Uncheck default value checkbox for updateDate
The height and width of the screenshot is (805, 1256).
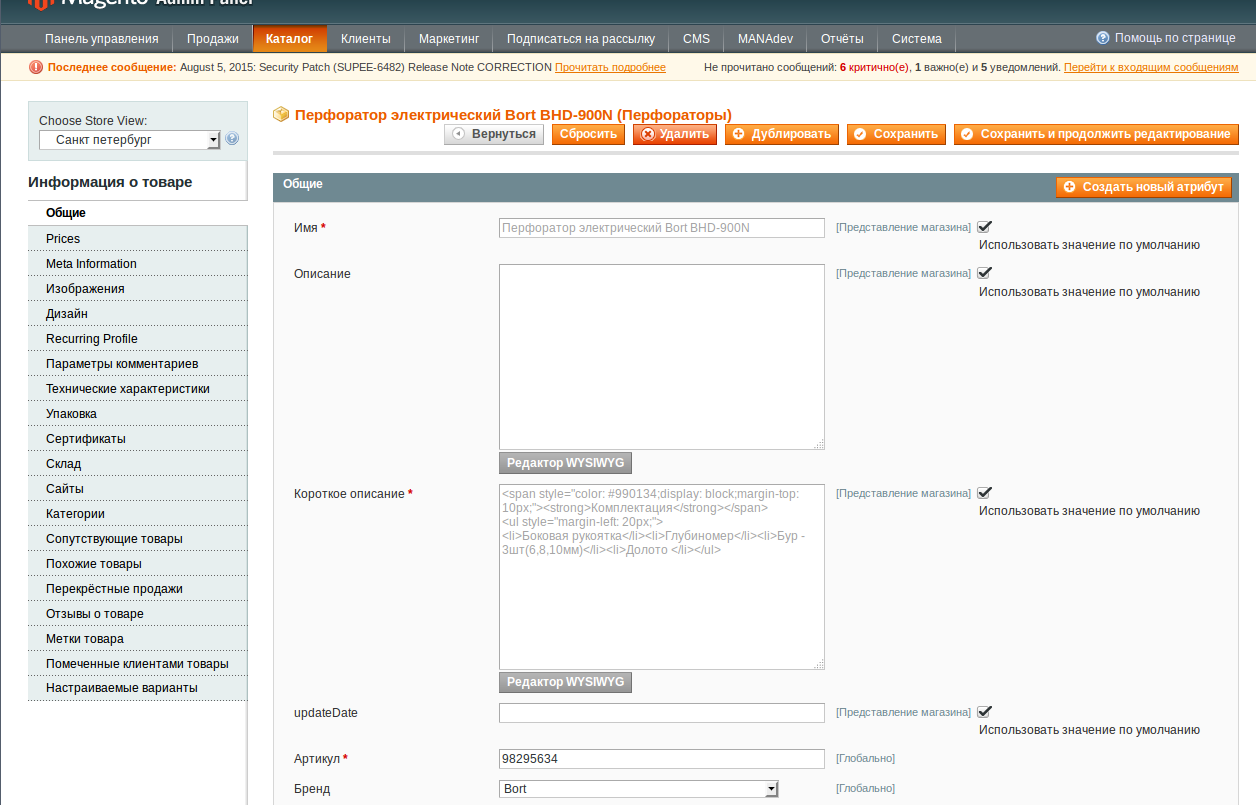coord(984,712)
